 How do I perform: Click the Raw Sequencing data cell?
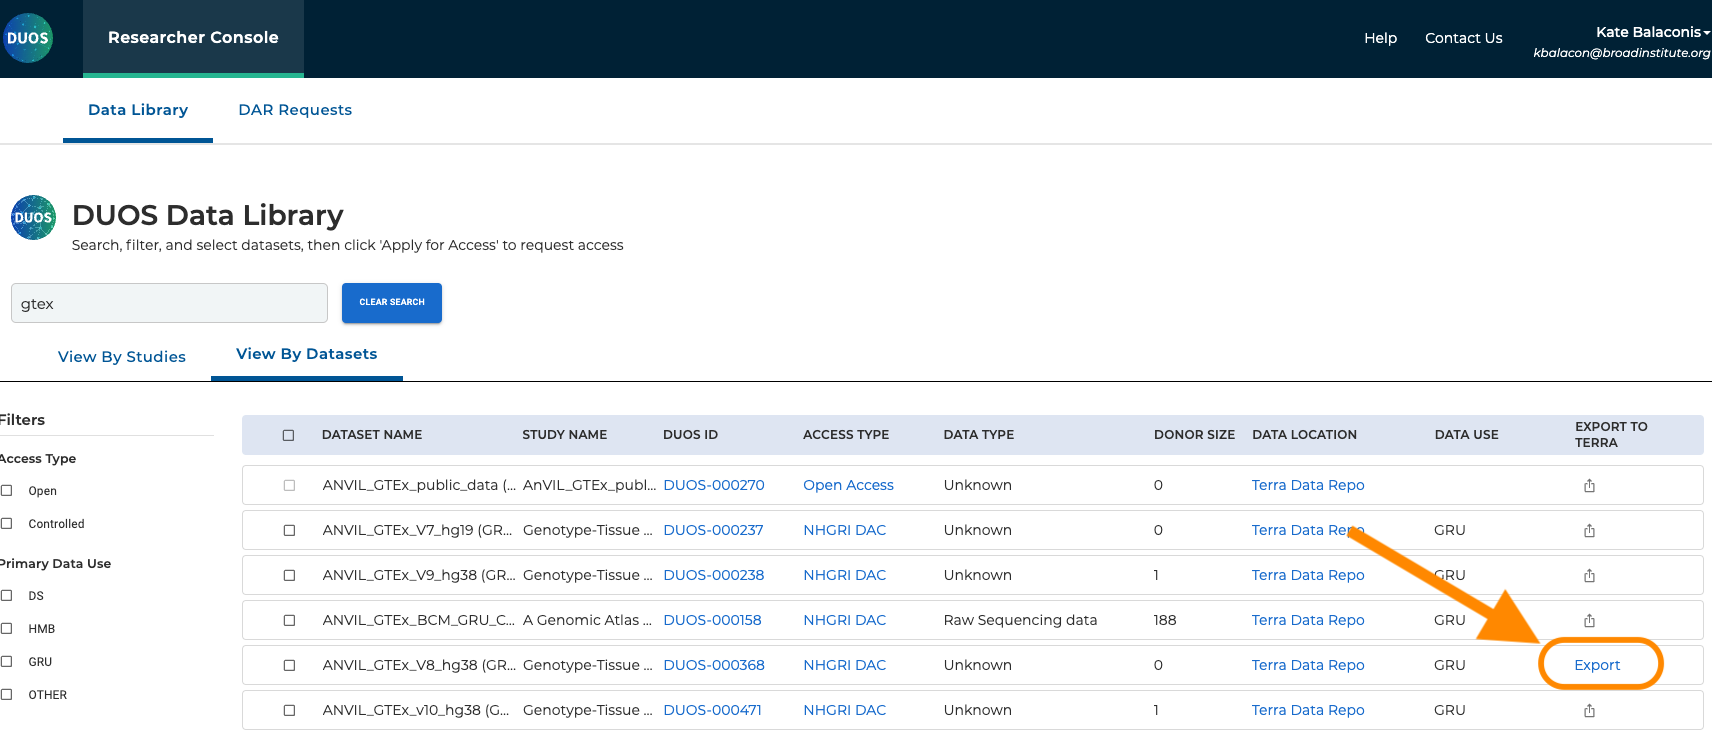[1020, 620]
